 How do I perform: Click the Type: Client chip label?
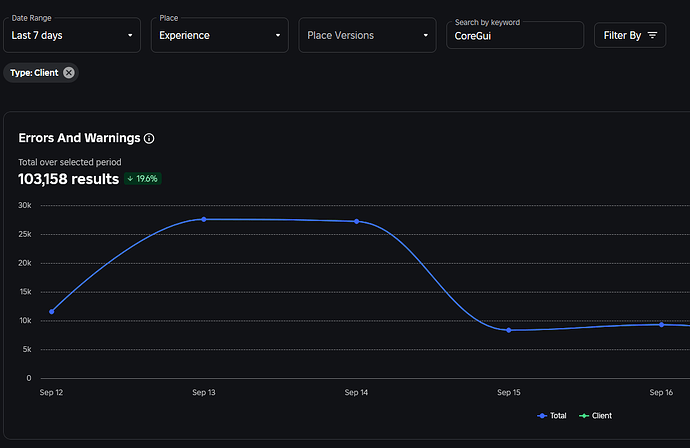(x=34, y=72)
